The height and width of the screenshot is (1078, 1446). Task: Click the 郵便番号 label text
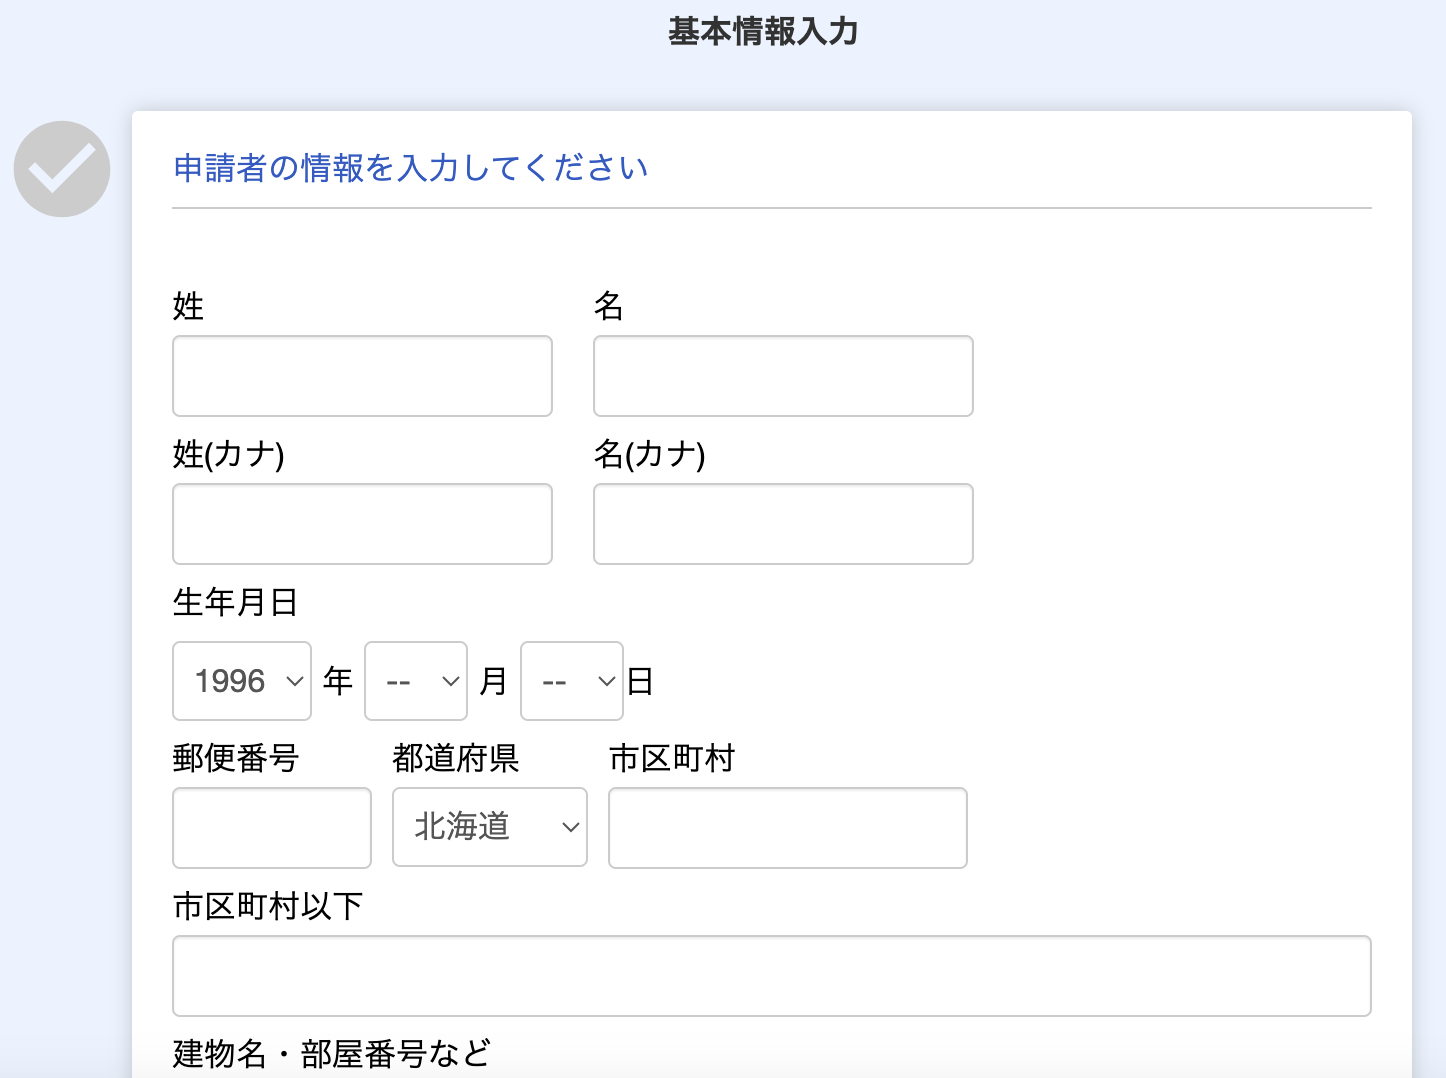[x=236, y=758]
